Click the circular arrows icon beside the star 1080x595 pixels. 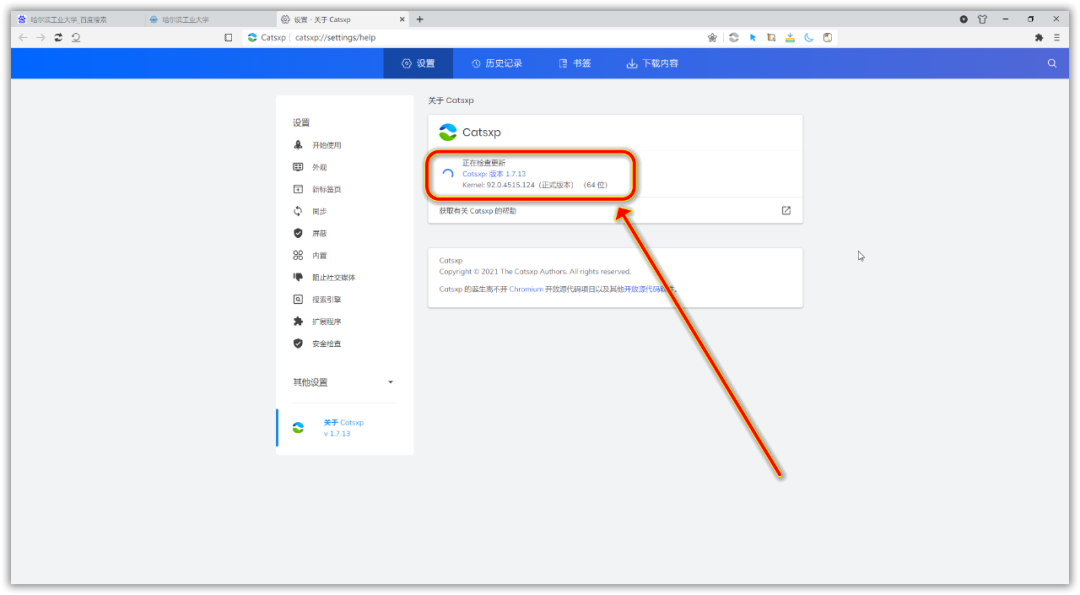tap(734, 37)
